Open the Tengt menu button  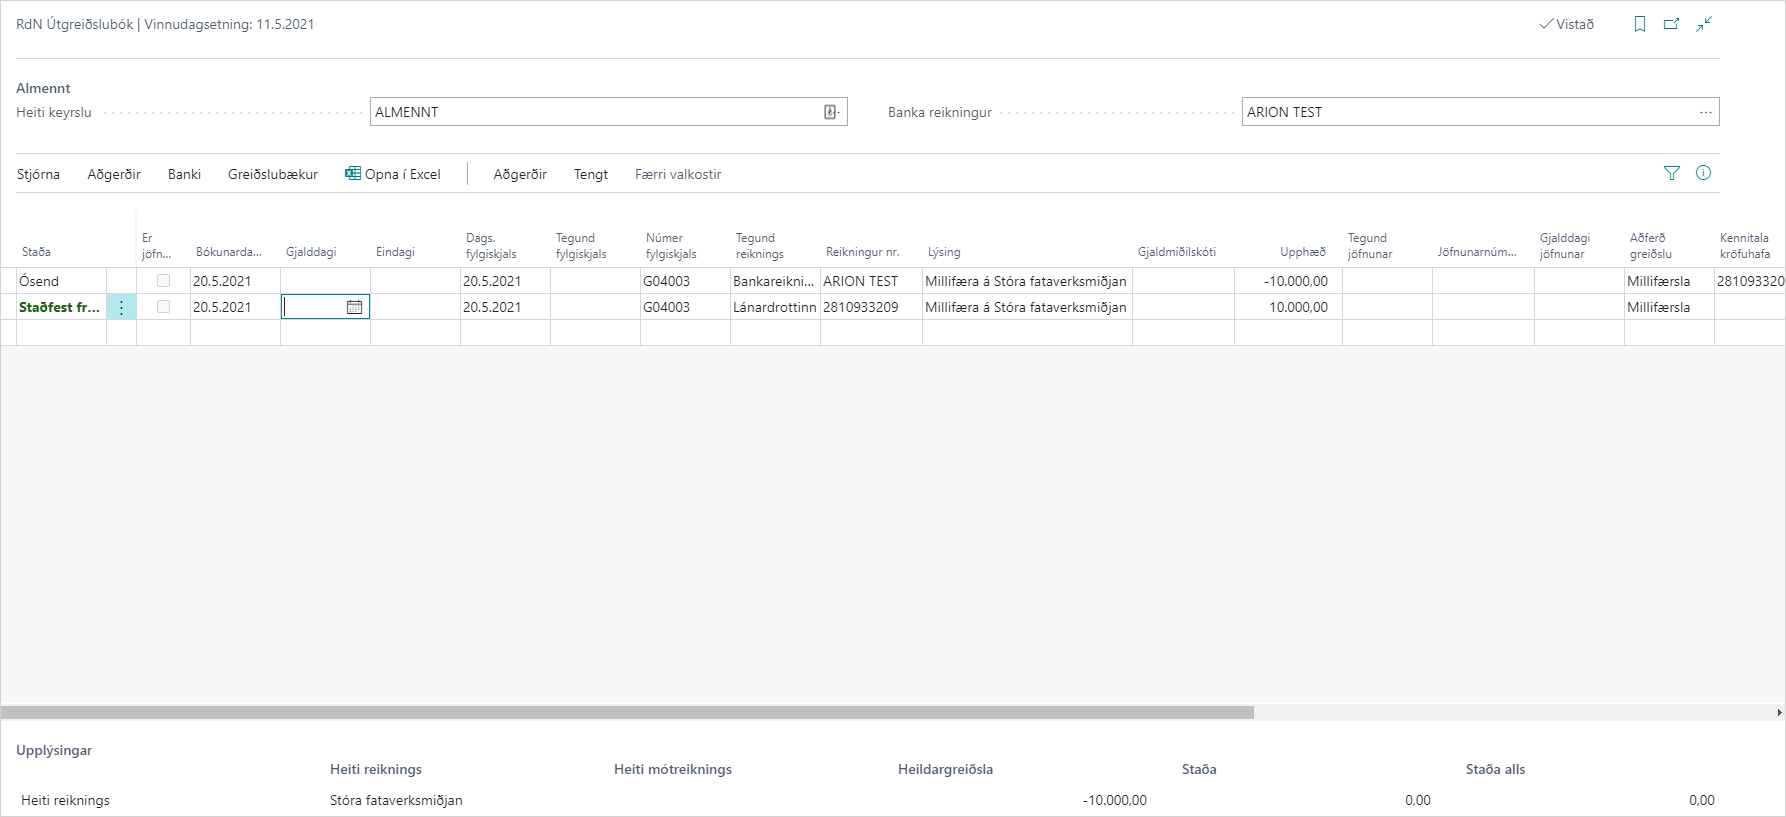[x=590, y=174]
